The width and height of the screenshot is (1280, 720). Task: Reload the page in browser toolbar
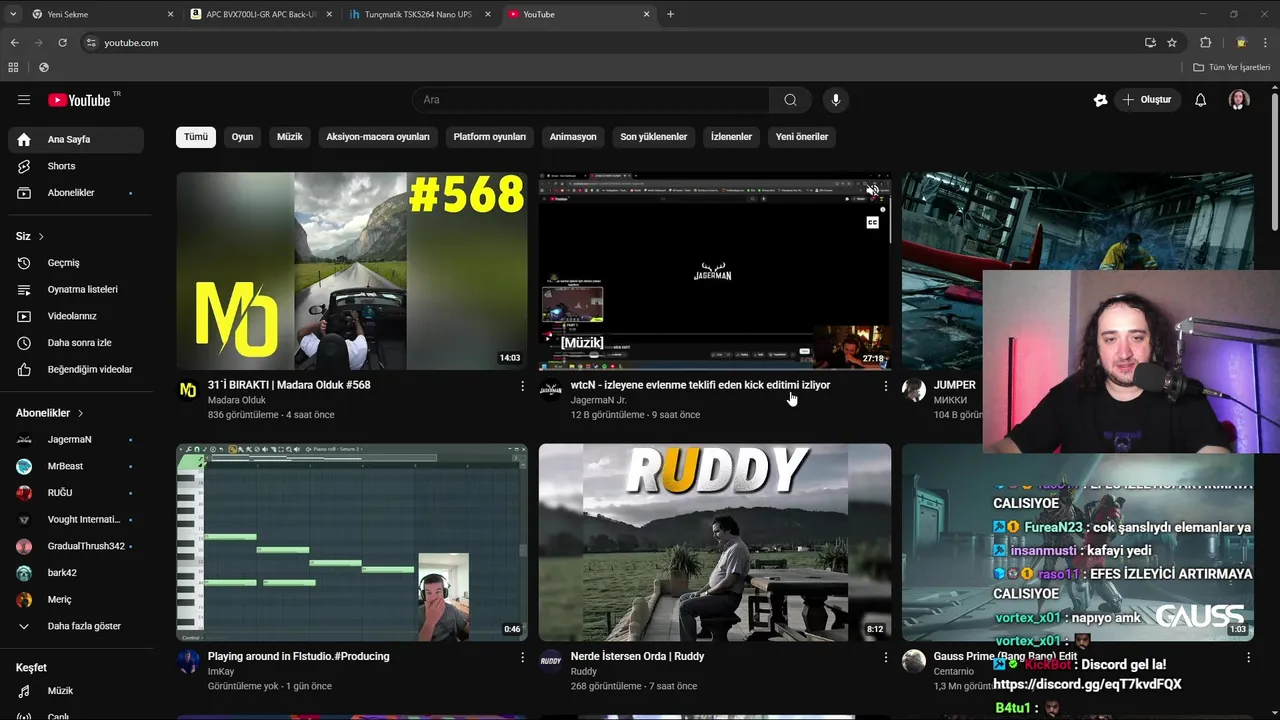[x=62, y=43]
